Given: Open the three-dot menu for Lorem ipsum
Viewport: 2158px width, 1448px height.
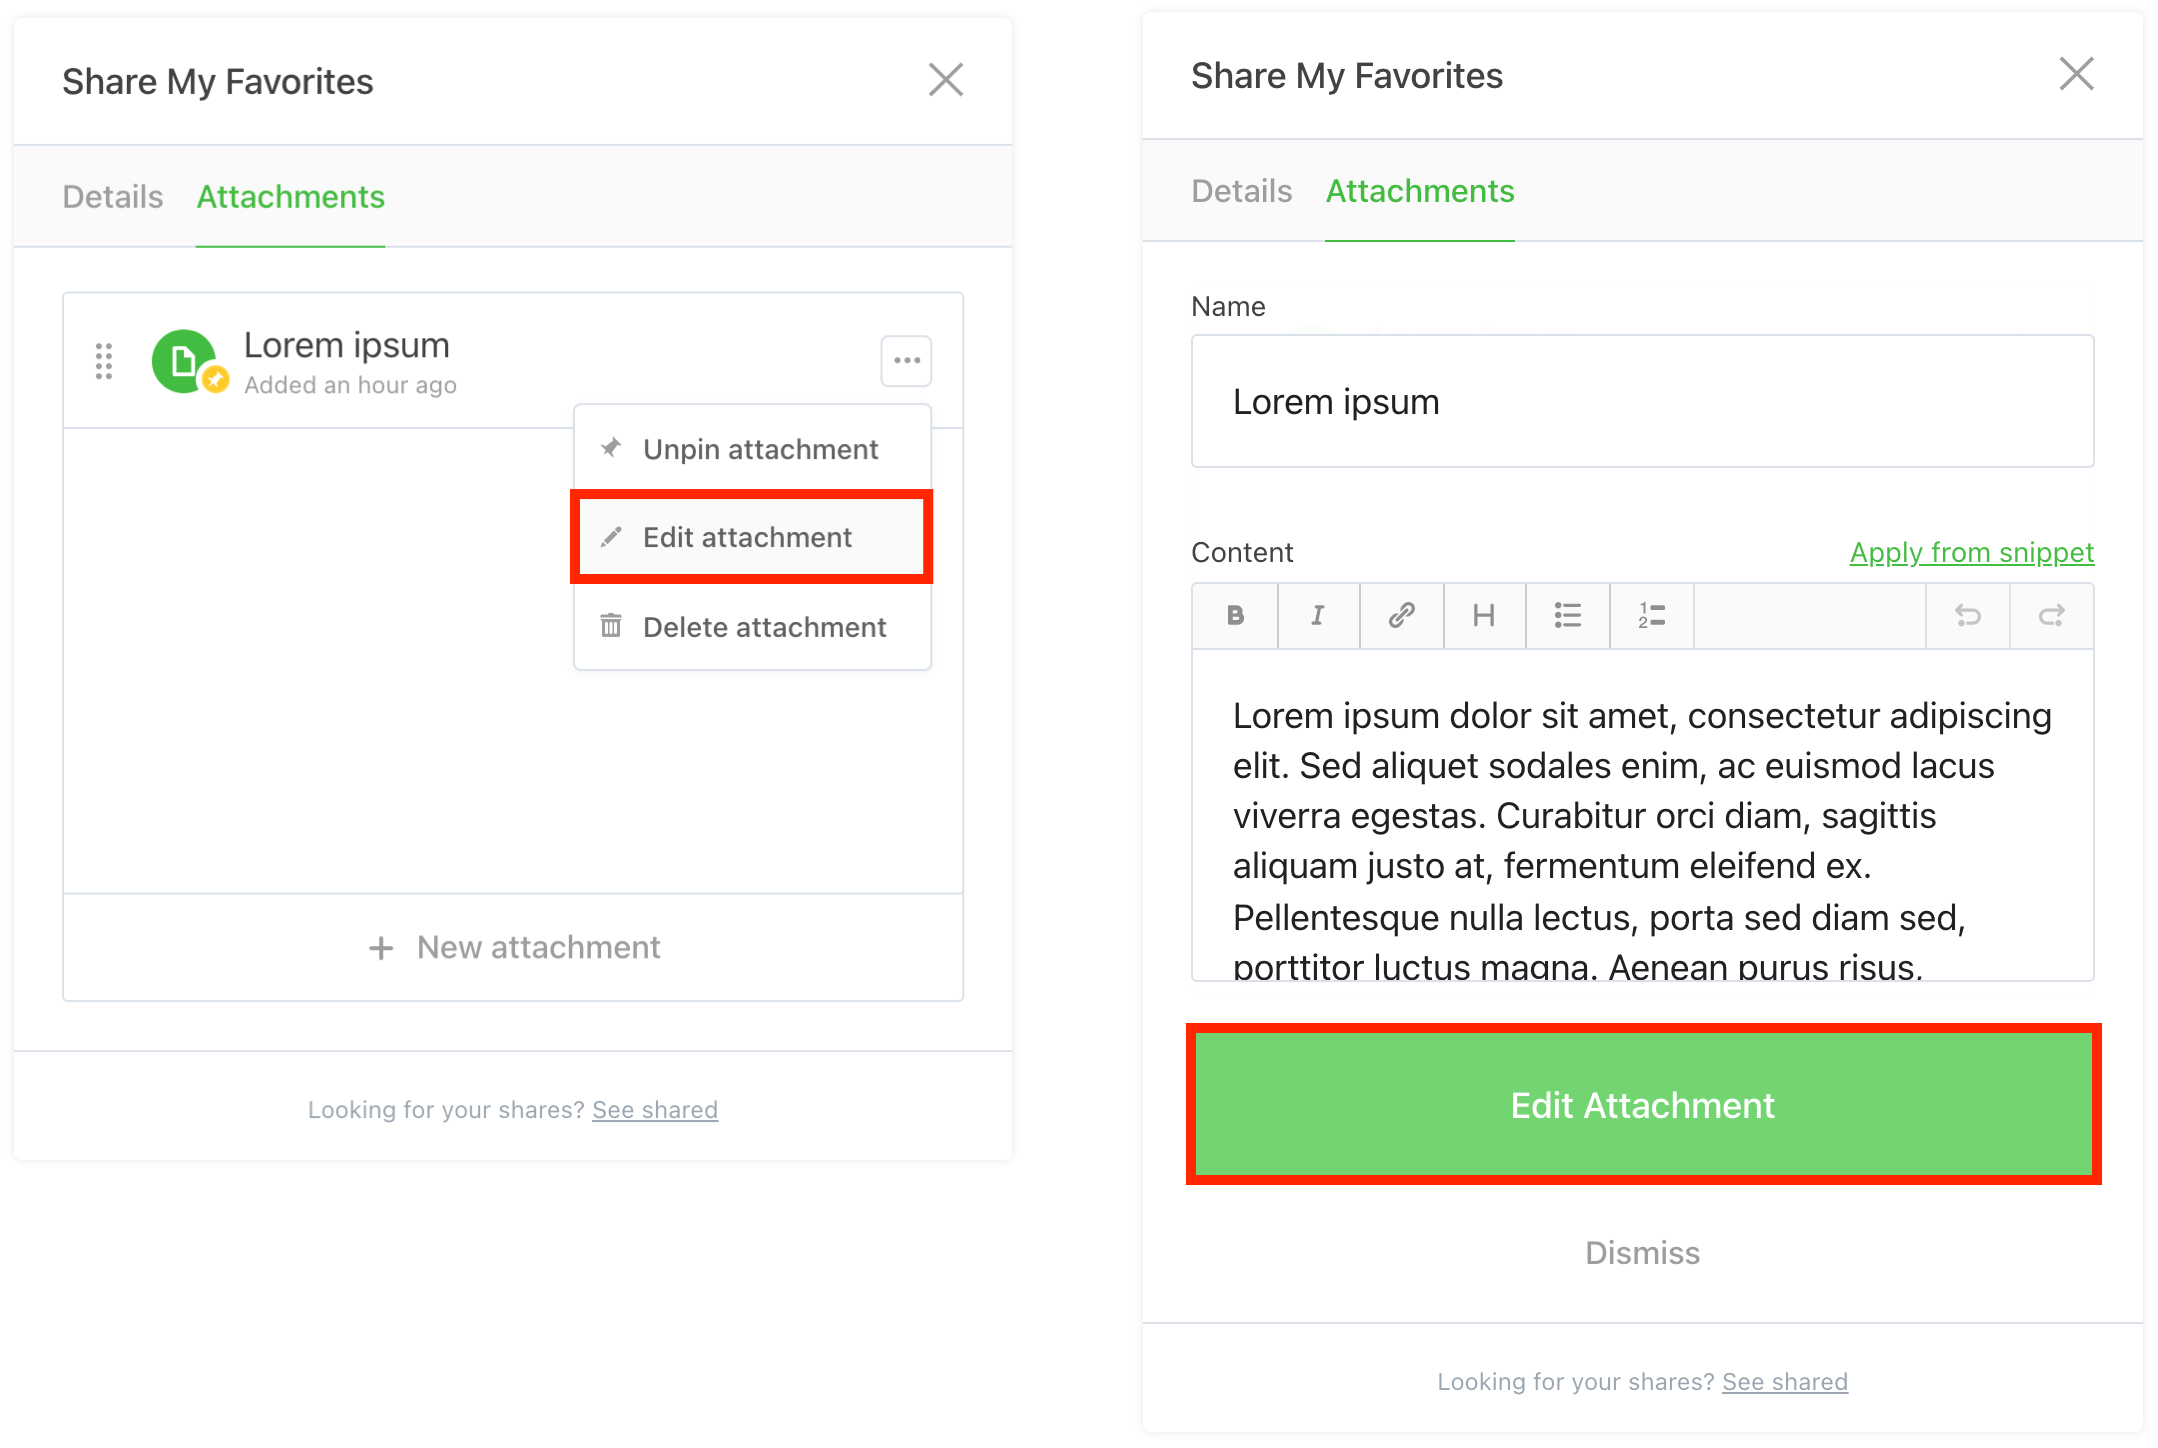Looking at the screenshot, I should (x=906, y=361).
